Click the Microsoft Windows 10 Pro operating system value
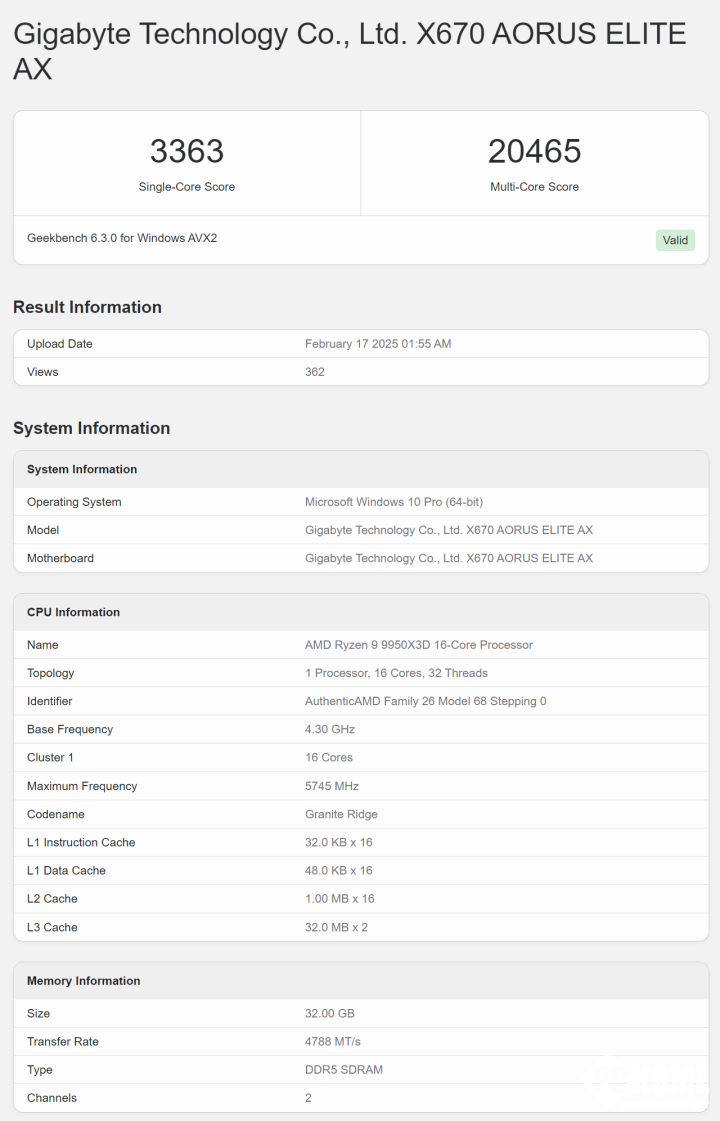 click(x=394, y=502)
